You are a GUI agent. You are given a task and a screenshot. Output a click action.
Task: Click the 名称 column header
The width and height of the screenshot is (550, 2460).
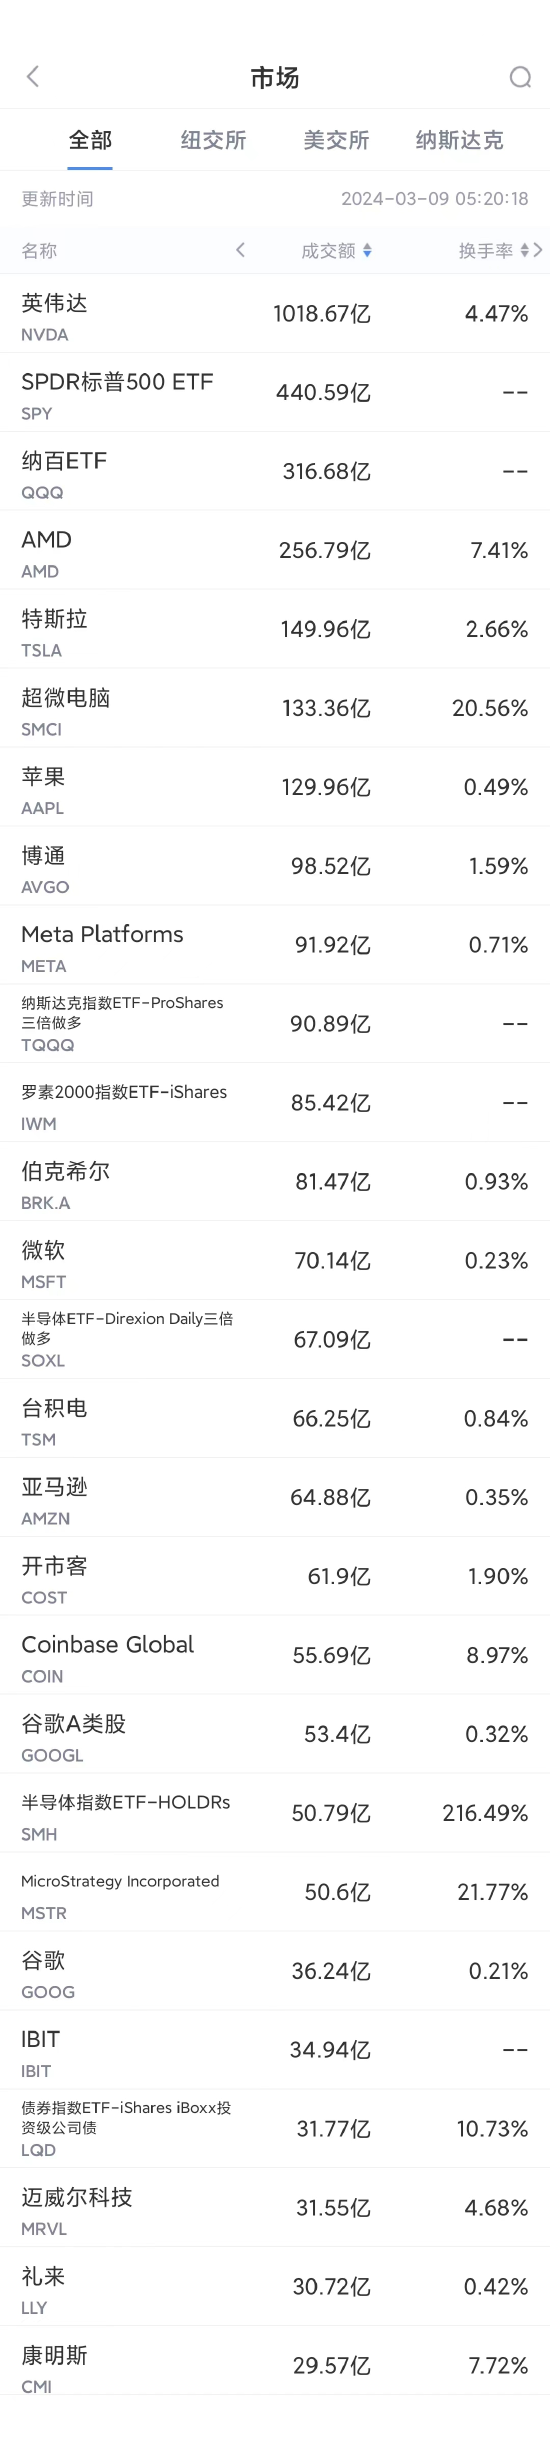coord(39,251)
